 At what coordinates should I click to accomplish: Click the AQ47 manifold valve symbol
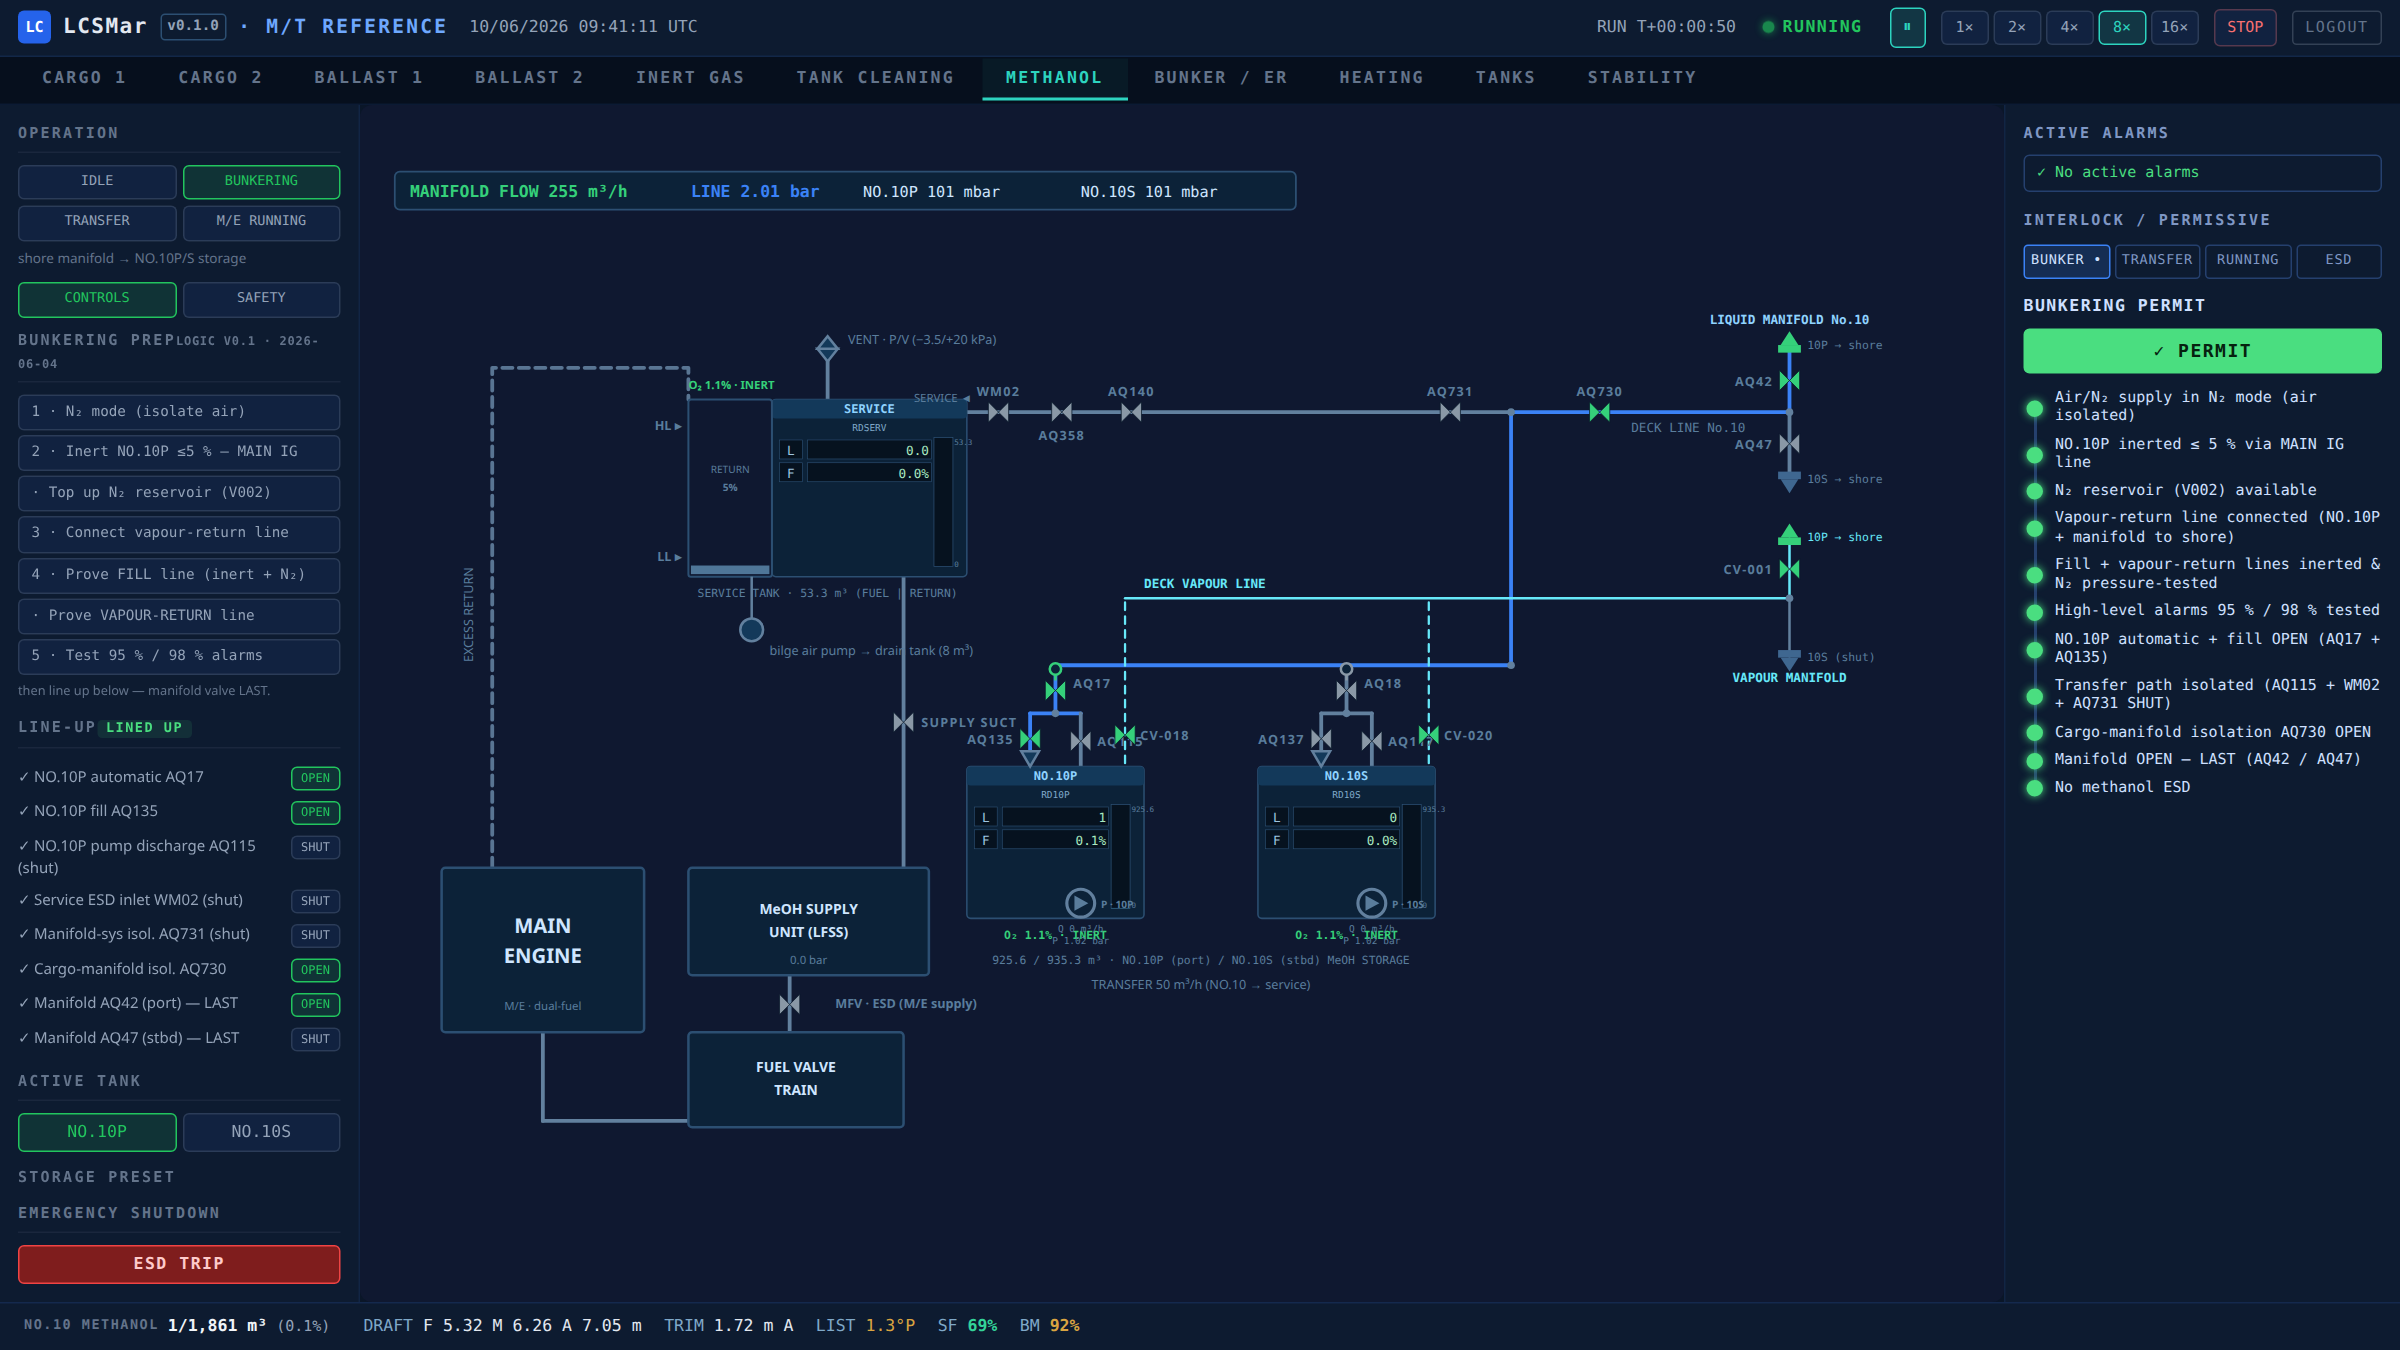(1789, 444)
